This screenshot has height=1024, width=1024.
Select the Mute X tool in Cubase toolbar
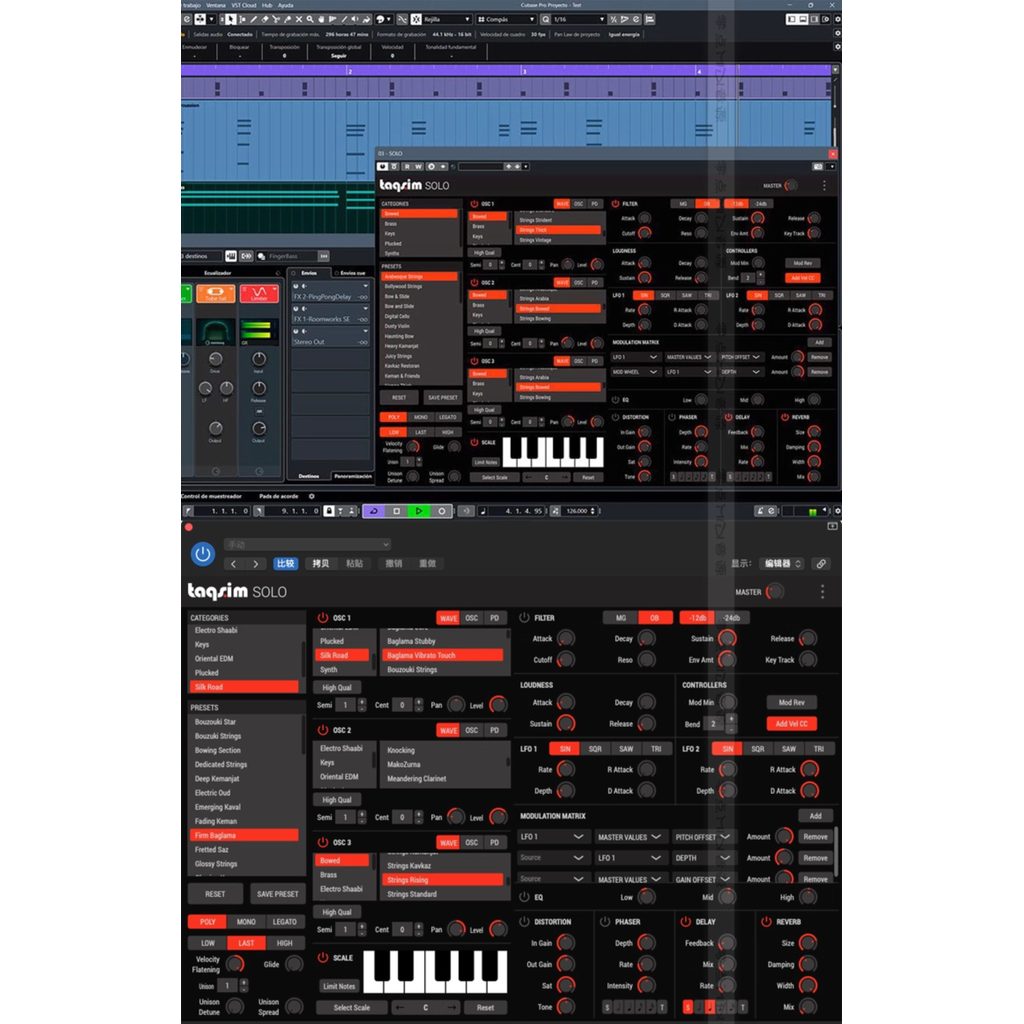coord(299,20)
